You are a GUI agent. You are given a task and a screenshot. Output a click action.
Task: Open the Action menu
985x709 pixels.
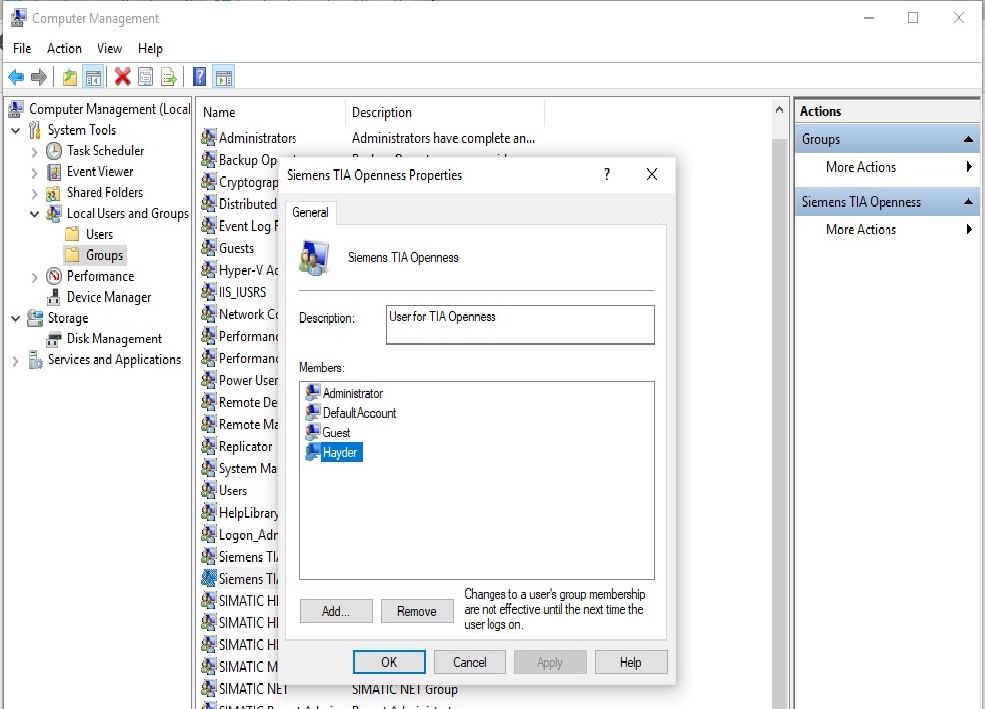(64, 48)
